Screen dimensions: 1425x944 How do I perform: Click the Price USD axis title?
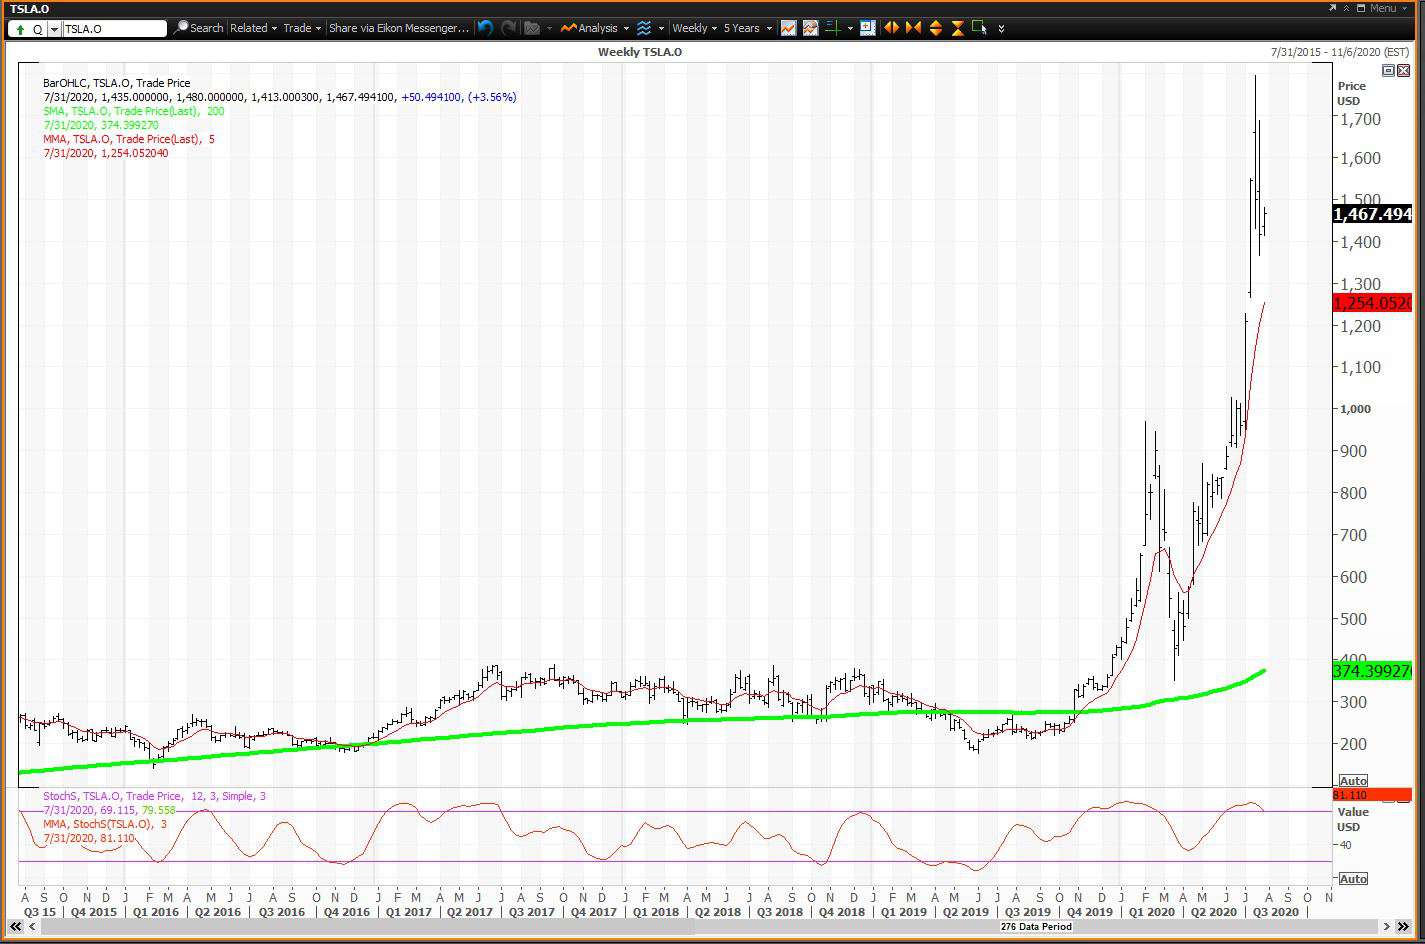[1352, 93]
